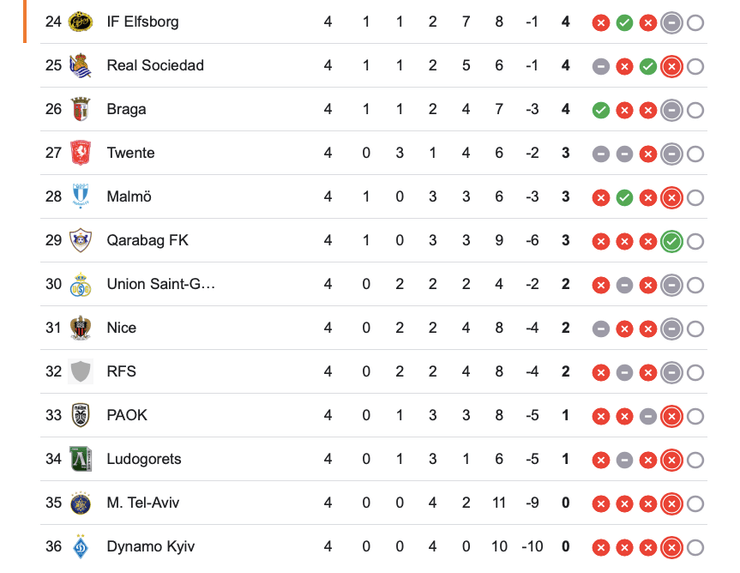Viewport: 740px width, 573px height.
Task: Click the Braga team logo
Action: [80, 109]
